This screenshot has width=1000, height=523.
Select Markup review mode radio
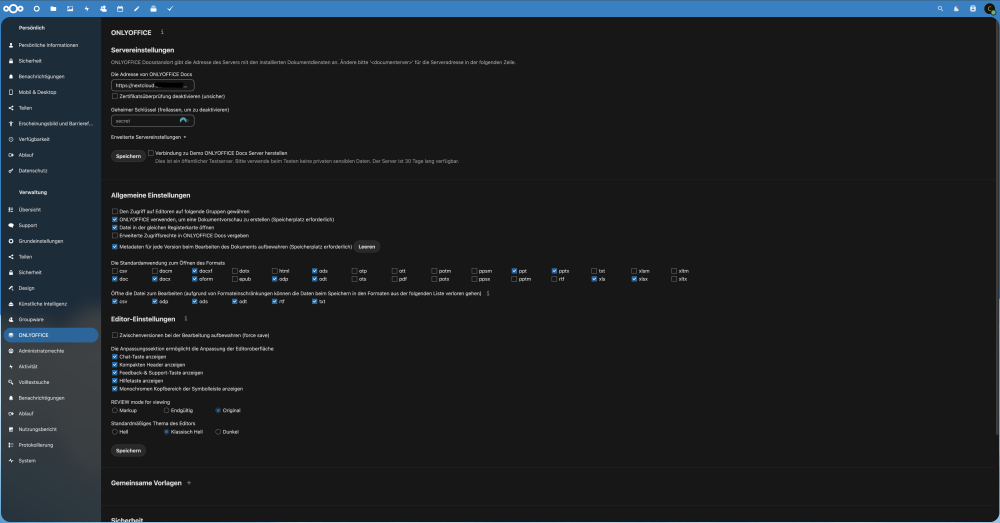(115, 410)
